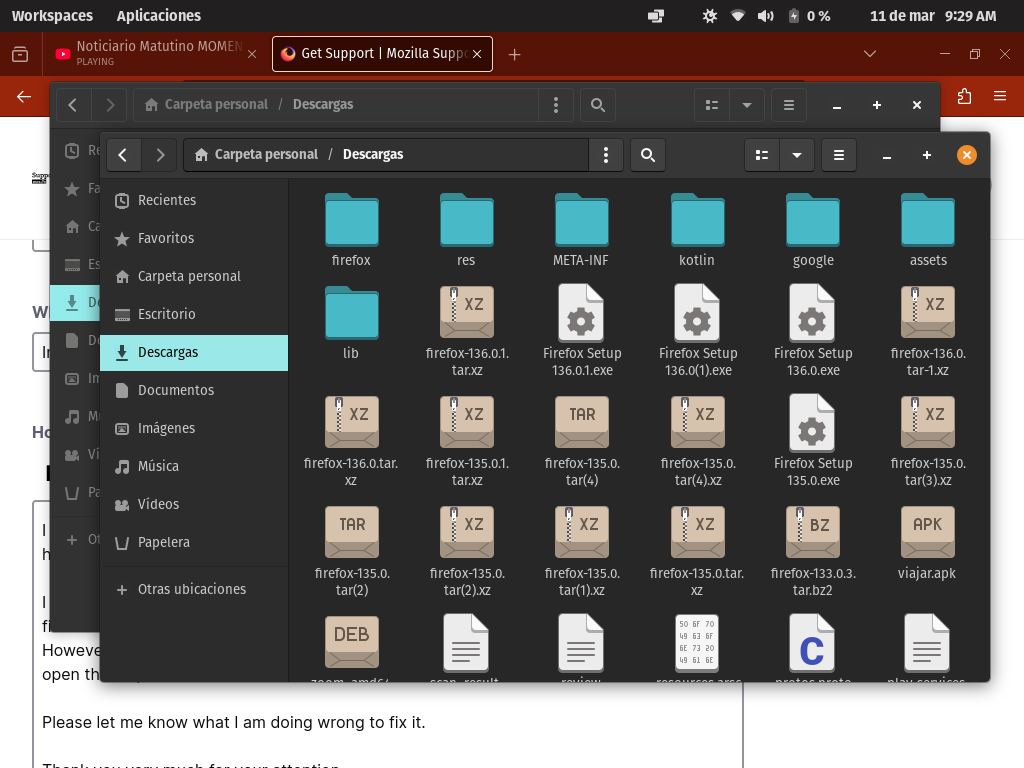Screen dimensions: 1024x768
Task: Open the assets folder
Action: [927, 231]
